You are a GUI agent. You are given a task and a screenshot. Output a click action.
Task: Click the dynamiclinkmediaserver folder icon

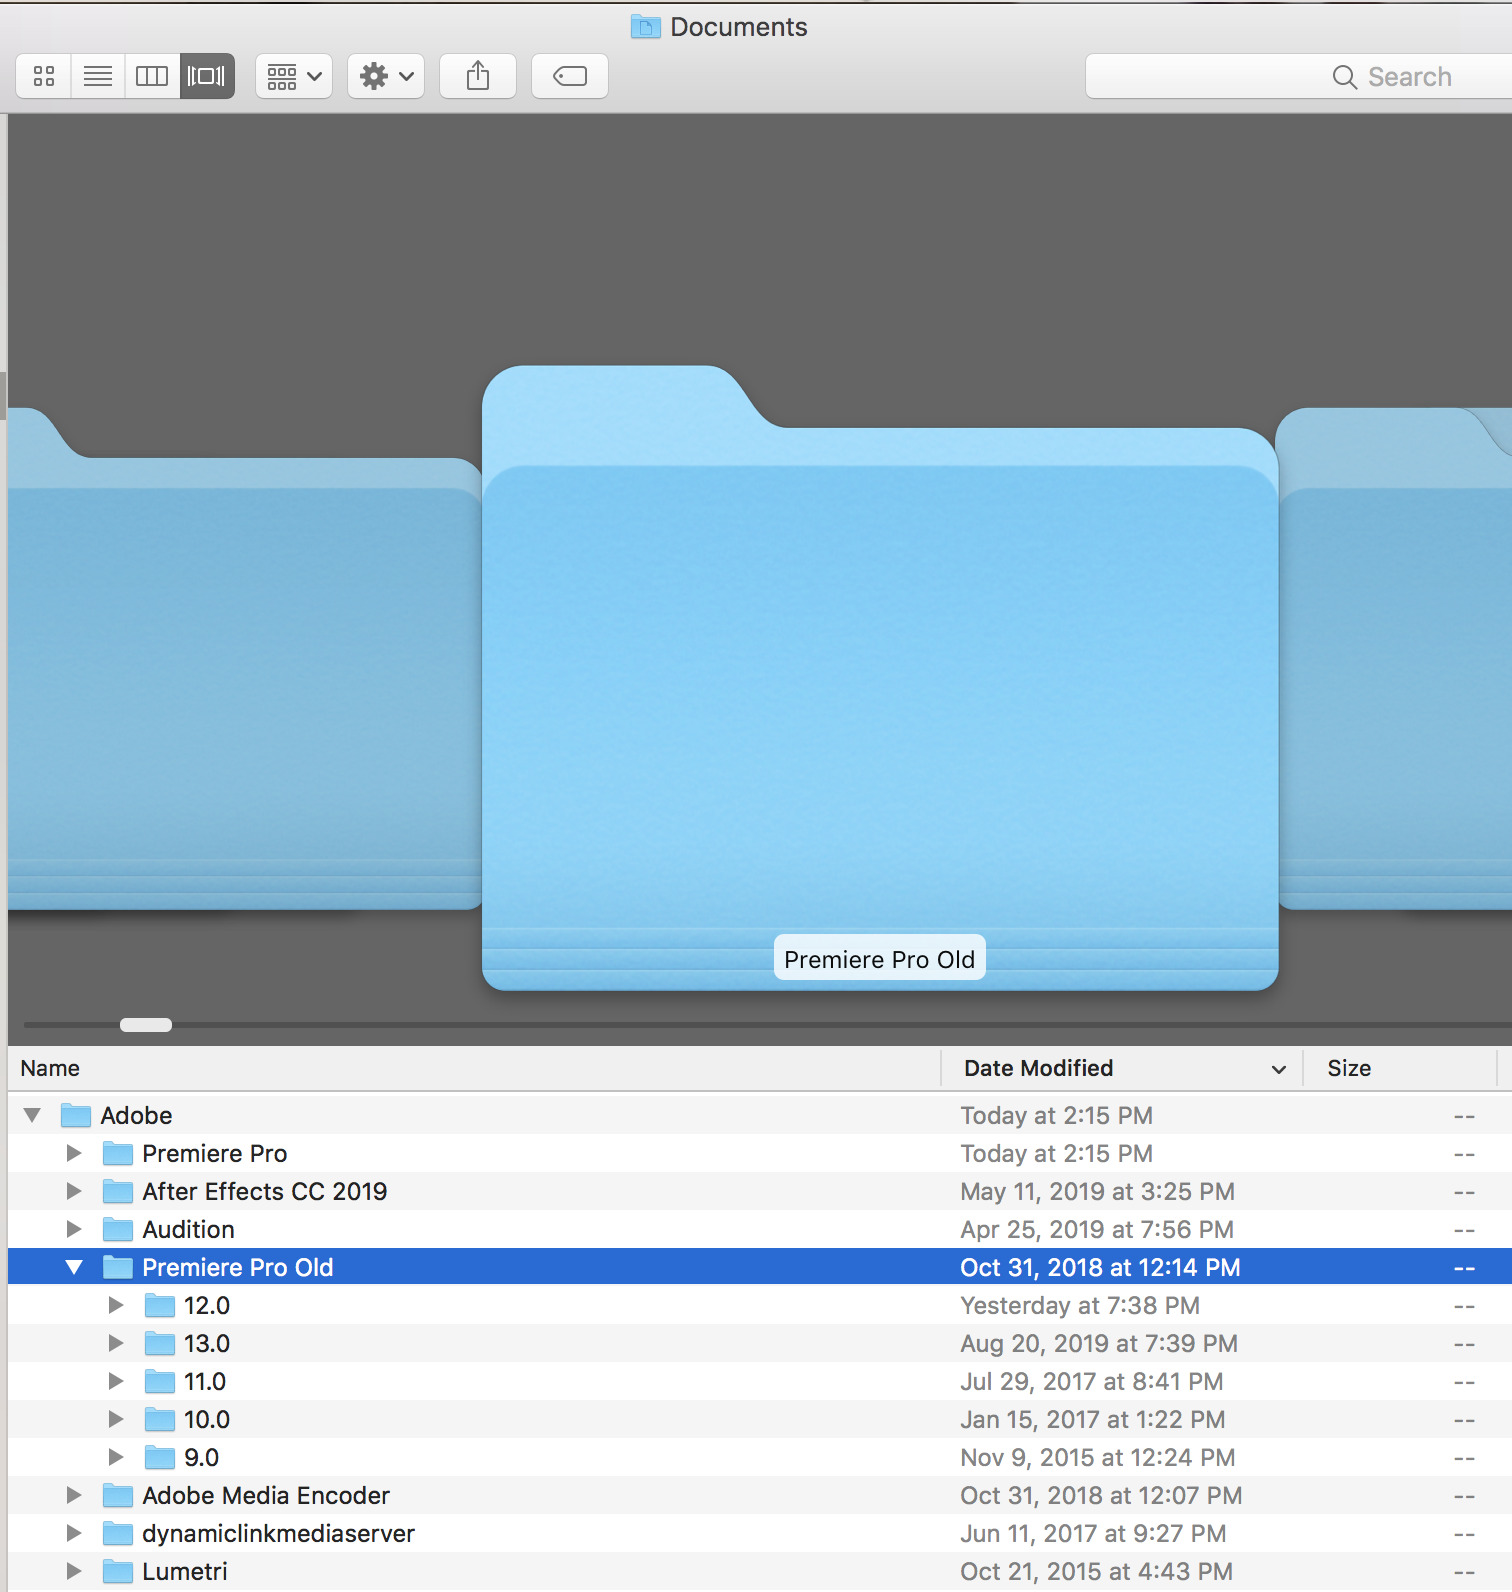tap(118, 1533)
